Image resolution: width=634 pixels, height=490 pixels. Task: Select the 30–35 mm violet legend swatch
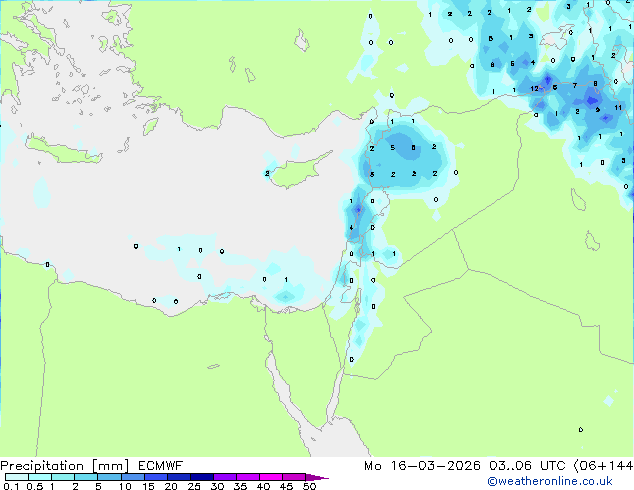point(225,477)
